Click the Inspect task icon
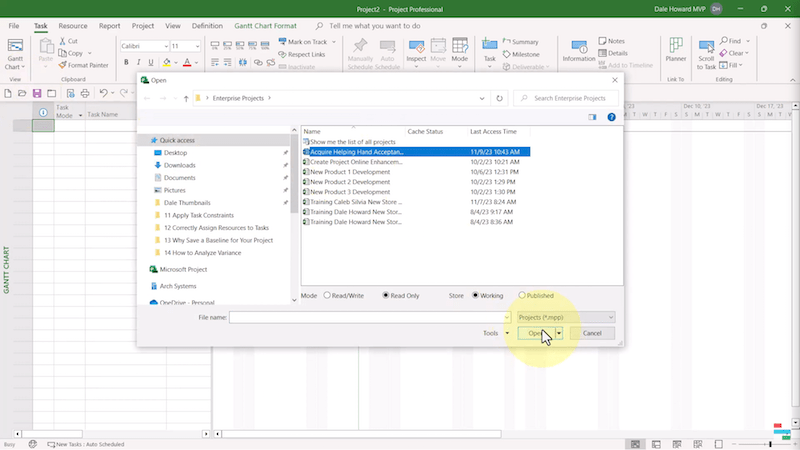 [416, 46]
